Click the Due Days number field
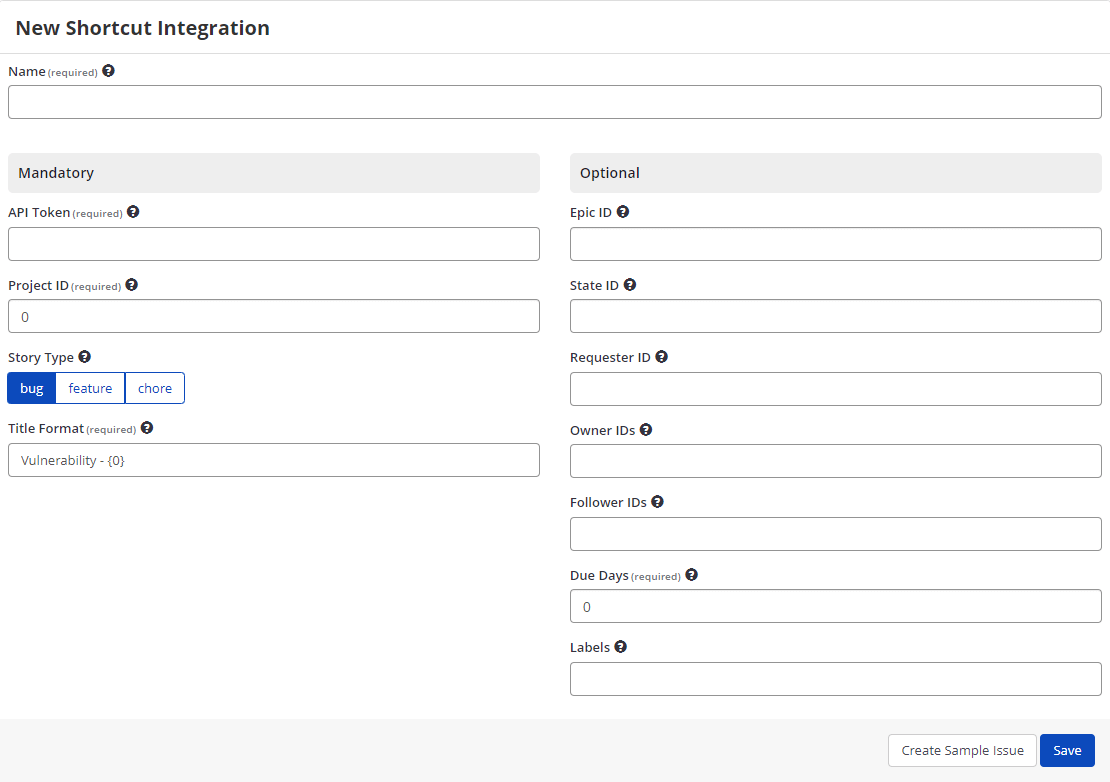Screen dimensions: 1110x782 tap(836, 606)
